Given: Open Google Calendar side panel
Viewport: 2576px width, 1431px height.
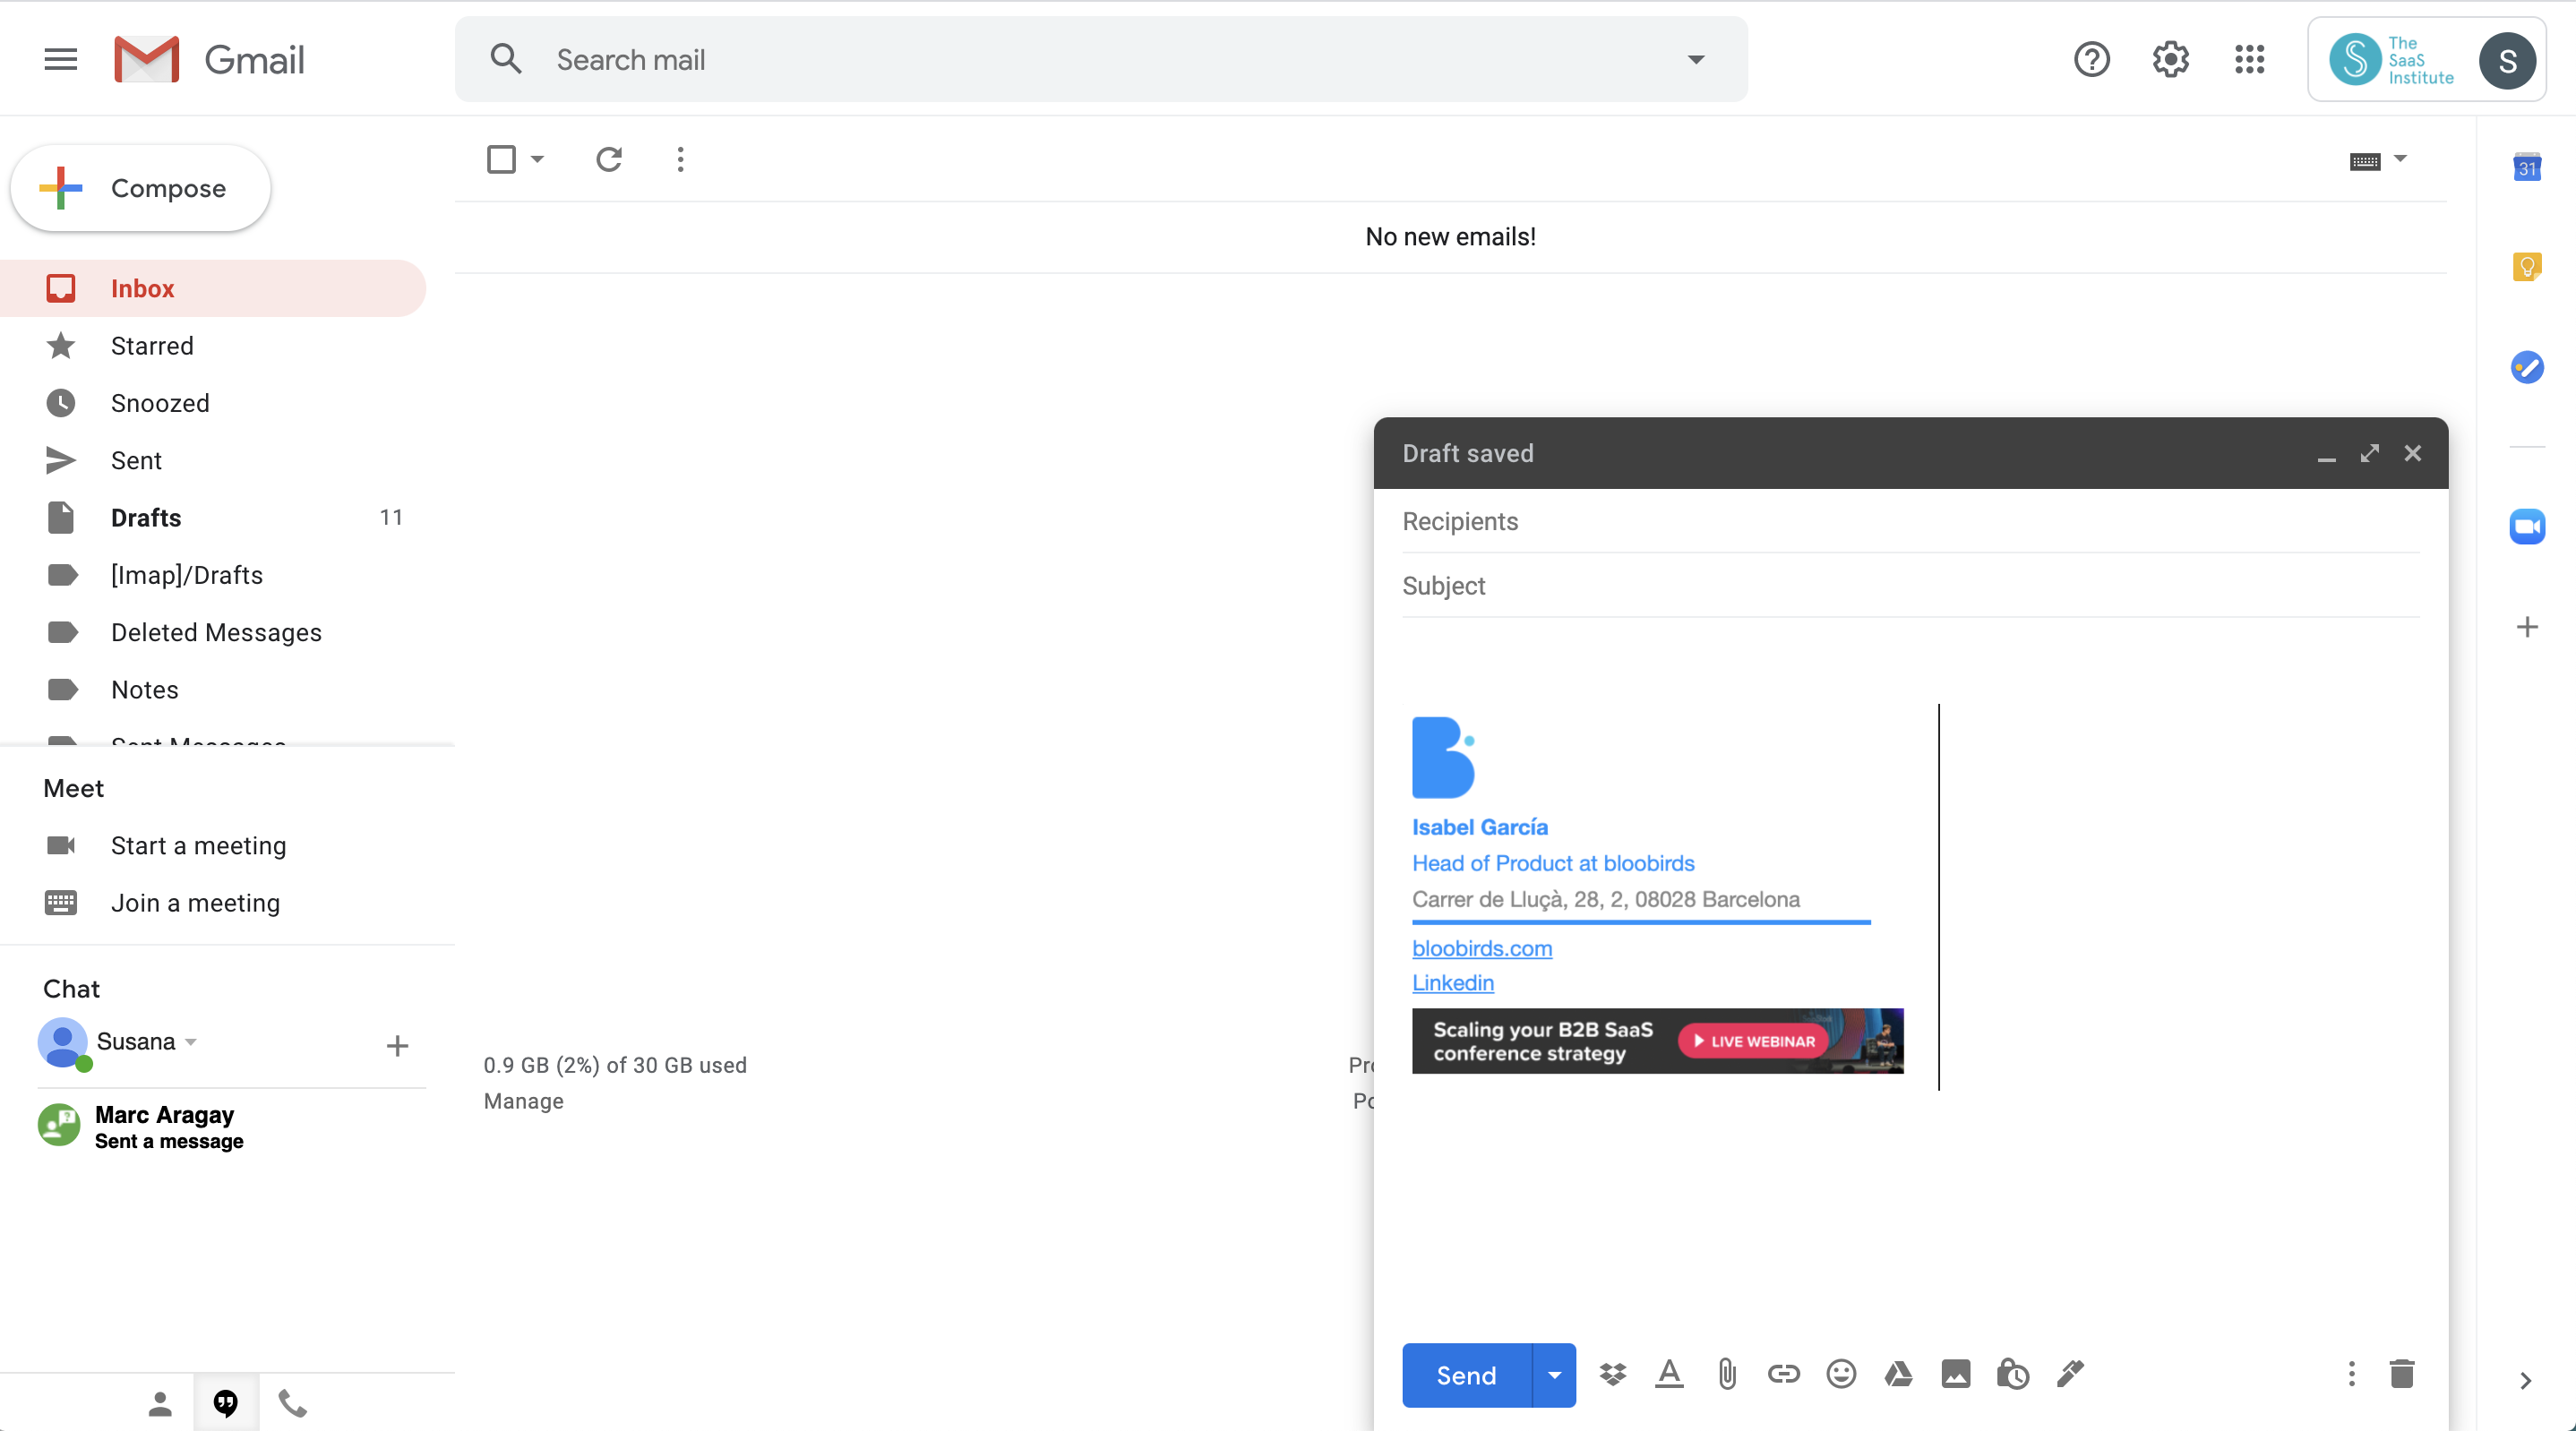Looking at the screenshot, I should pyautogui.click(x=2527, y=166).
